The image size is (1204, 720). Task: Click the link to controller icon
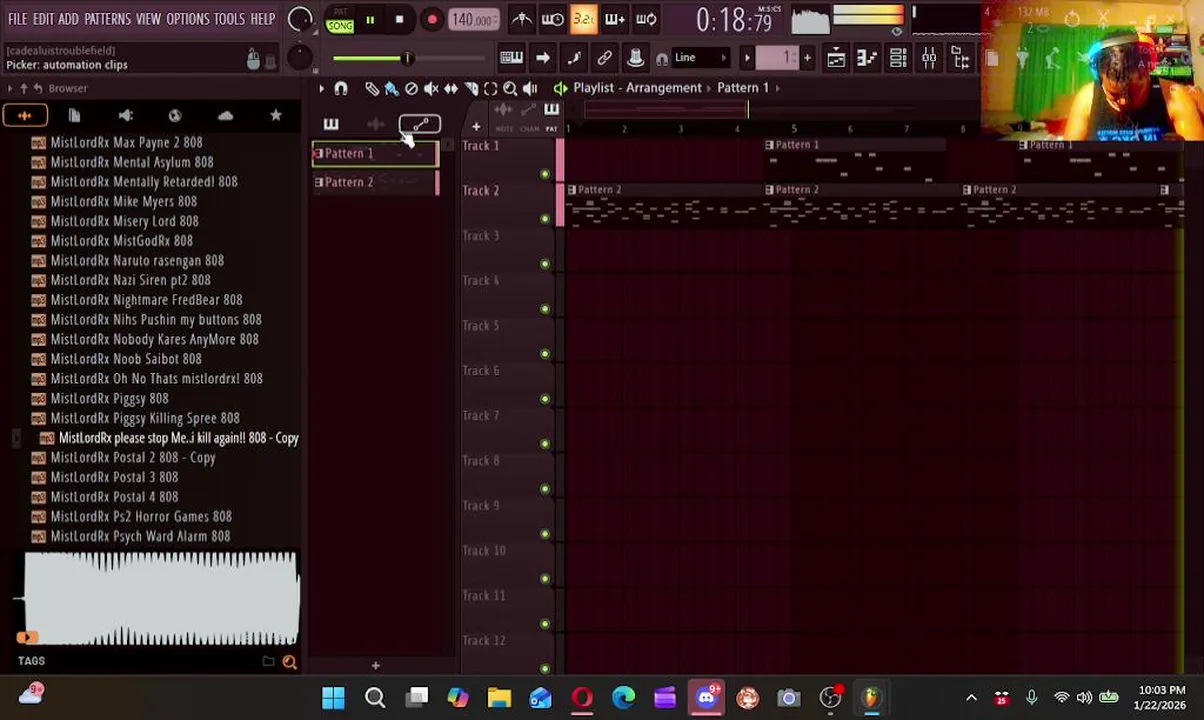[604, 58]
